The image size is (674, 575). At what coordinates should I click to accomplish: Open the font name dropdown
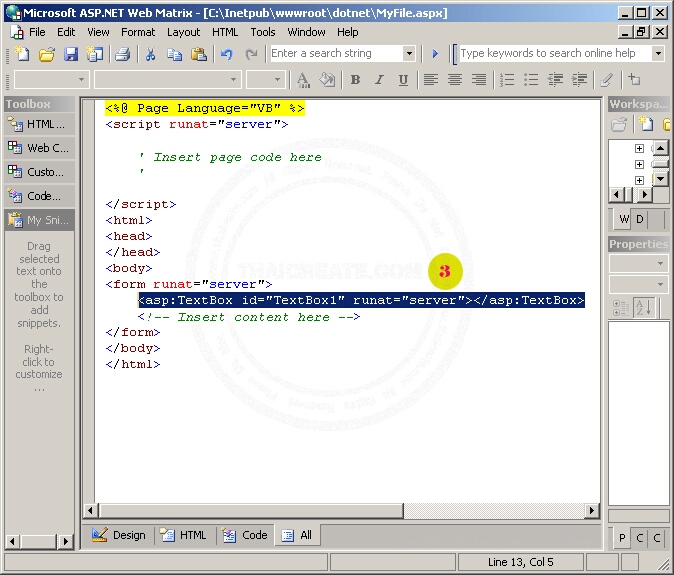(x=233, y=80)
